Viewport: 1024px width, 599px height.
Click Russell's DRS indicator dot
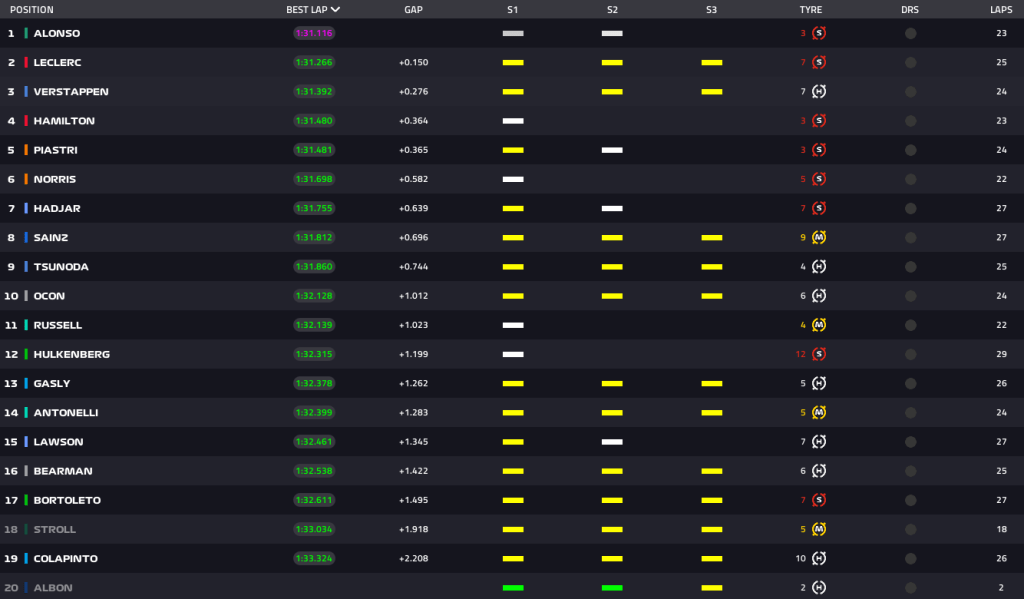click(x=910, y=325)
